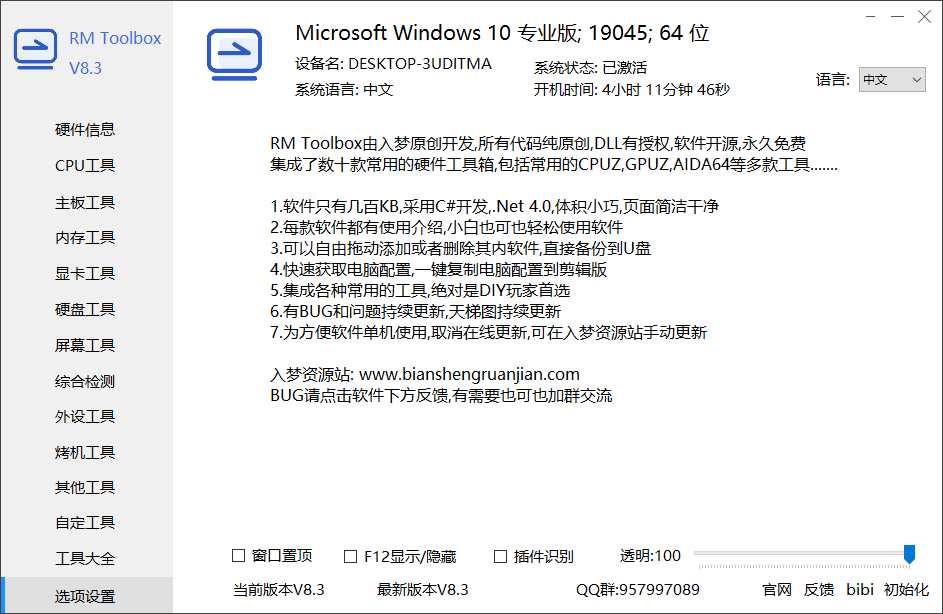Enable the 窗口置顶 checkbox

[x=239, y=556]
